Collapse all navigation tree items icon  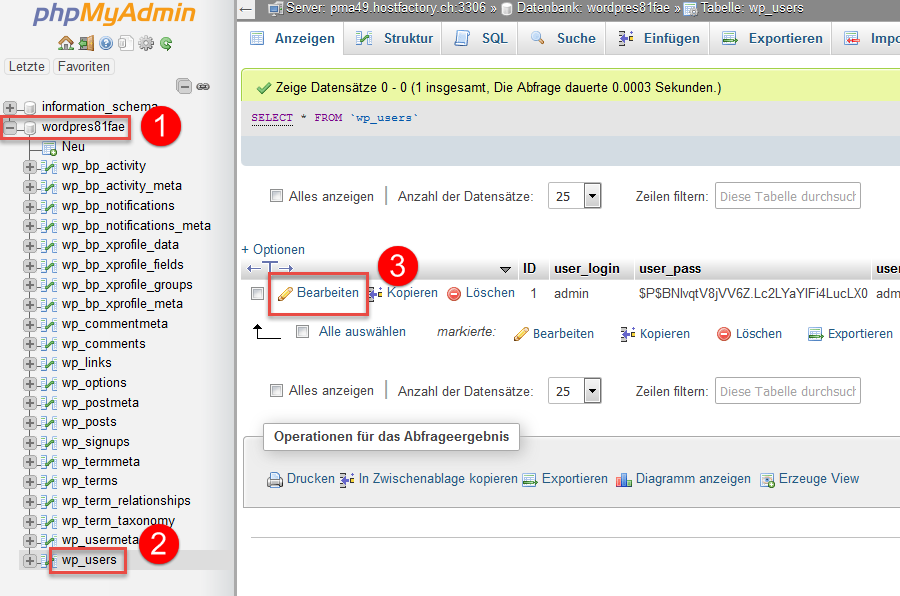pyautogui.click(x=184, y=86)
